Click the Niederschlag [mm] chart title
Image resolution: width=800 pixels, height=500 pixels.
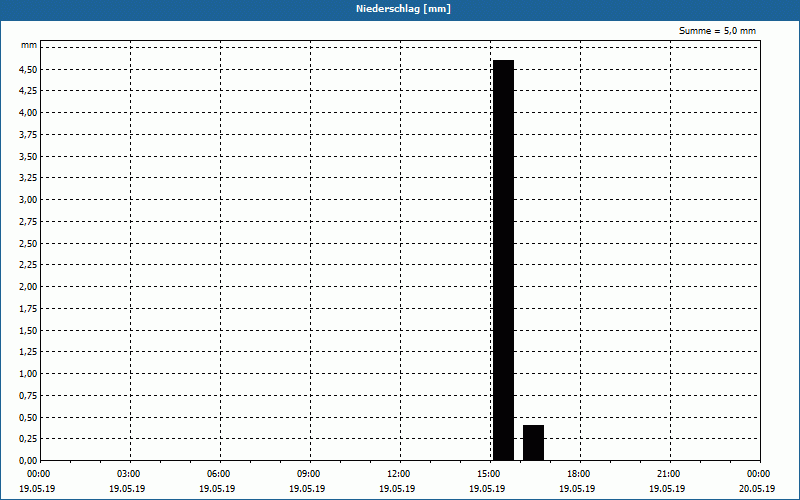click(x=403, y=9)
